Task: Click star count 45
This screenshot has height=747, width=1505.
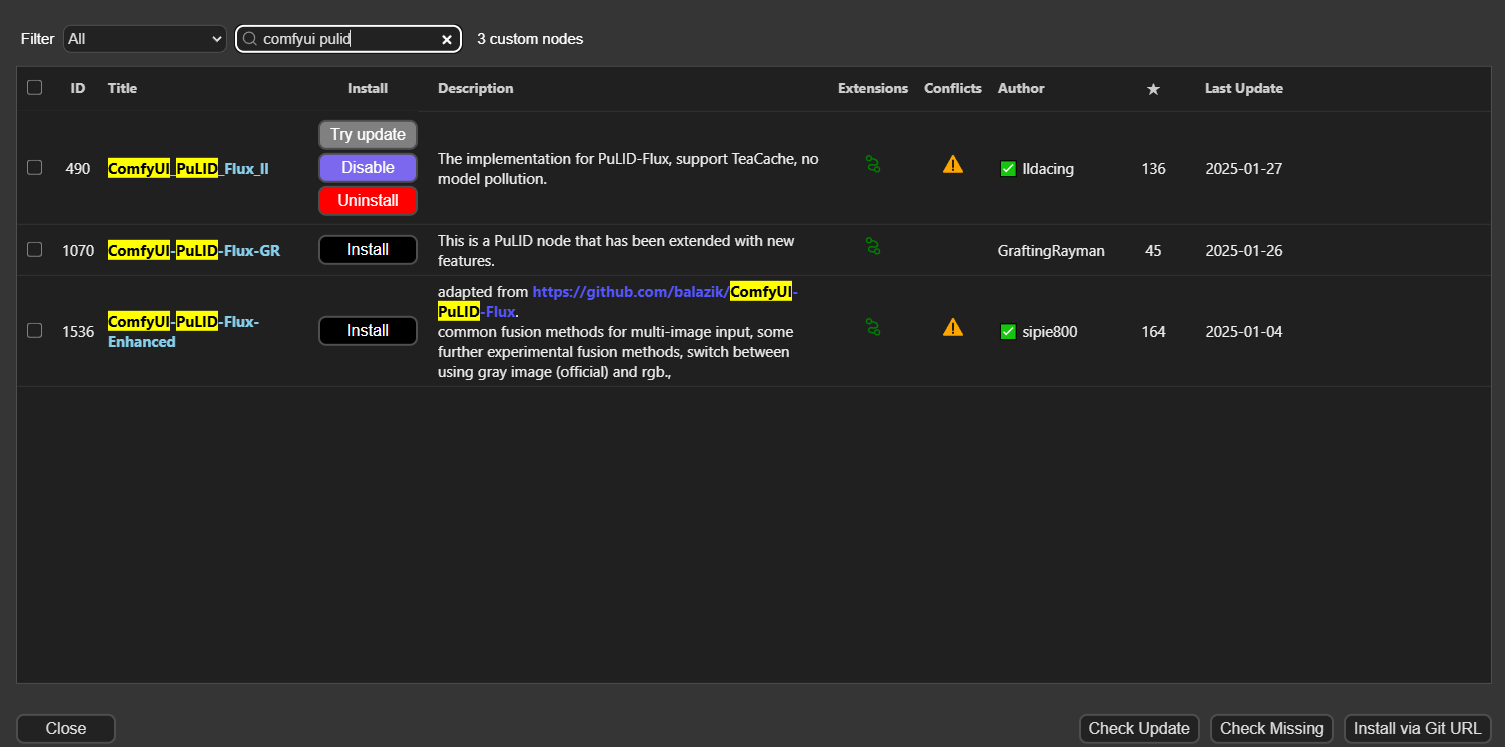Action: (x=1153, y=251)
